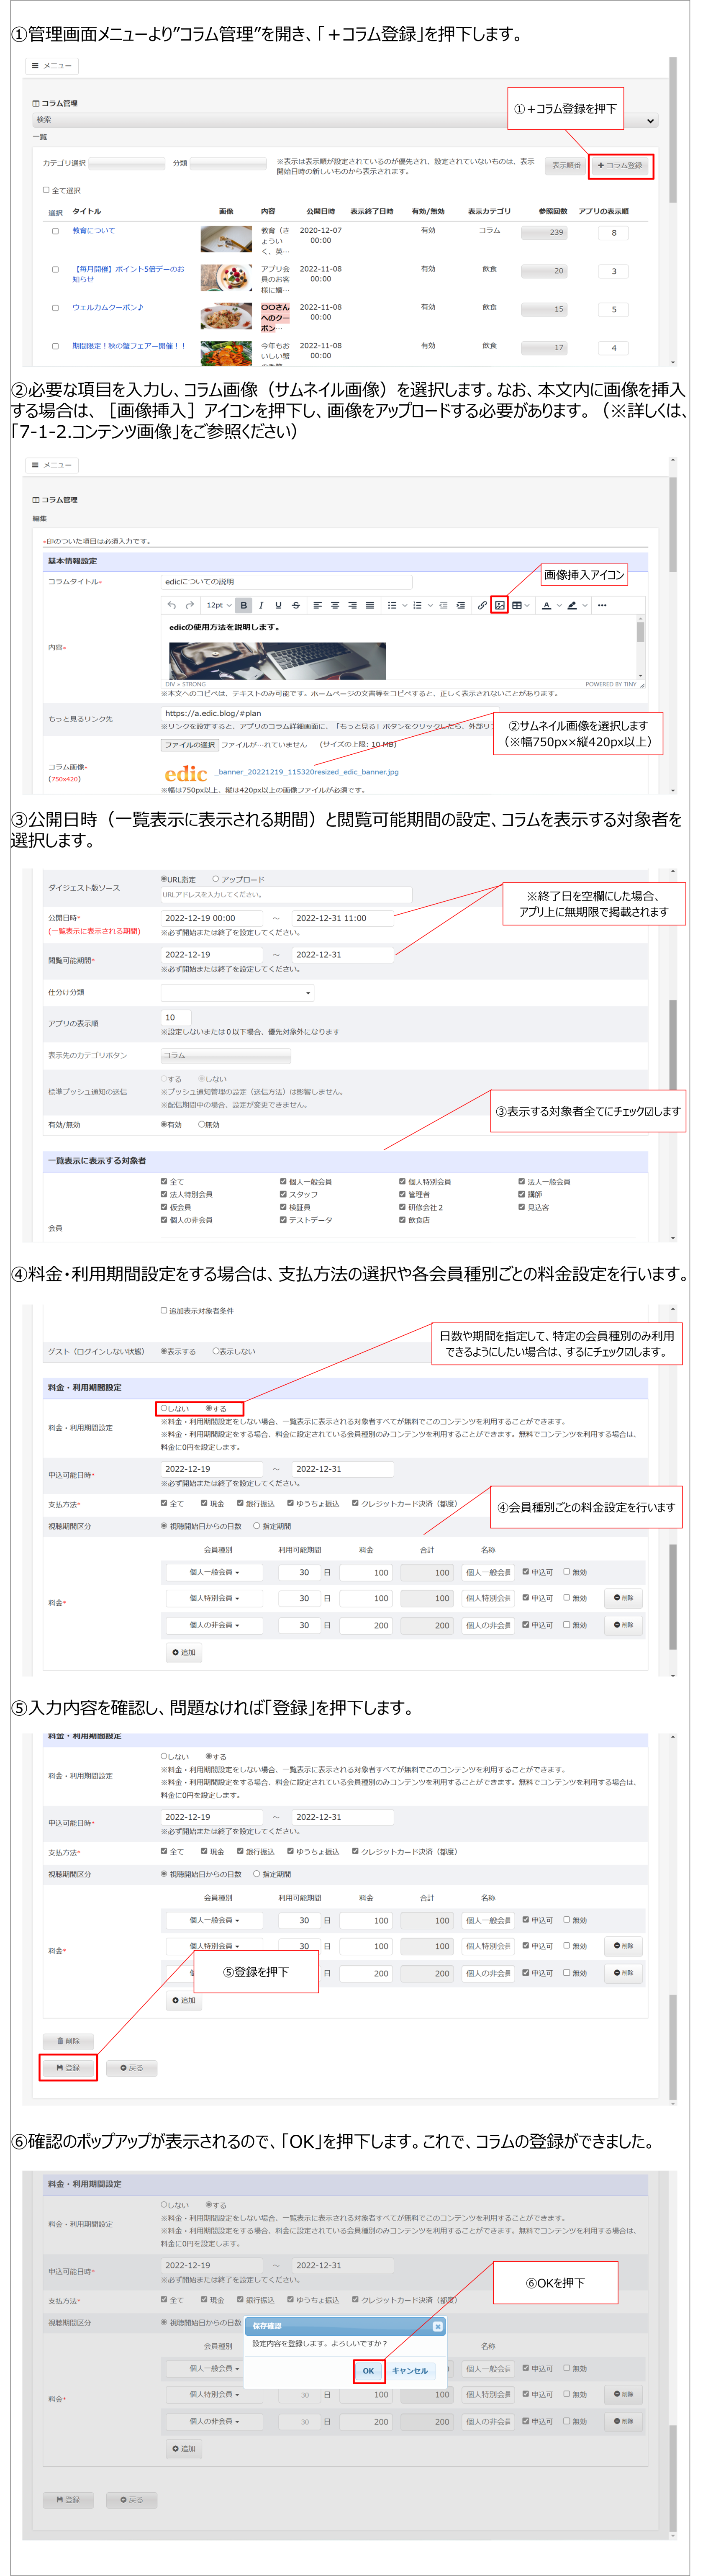This screenshot has height=2576, width=703.
Task: Toggle the テストデータ target audience checkbox
Action: (283, 1220)
